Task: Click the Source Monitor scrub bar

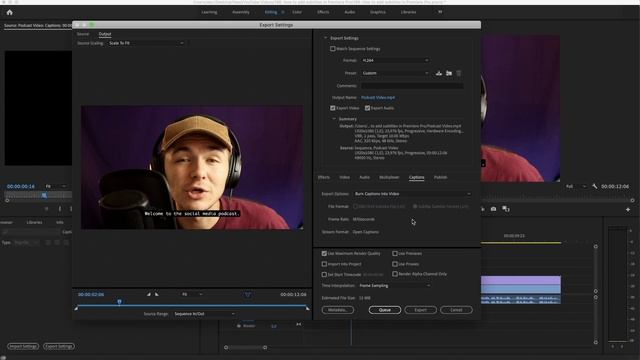Action: point(38,195)
